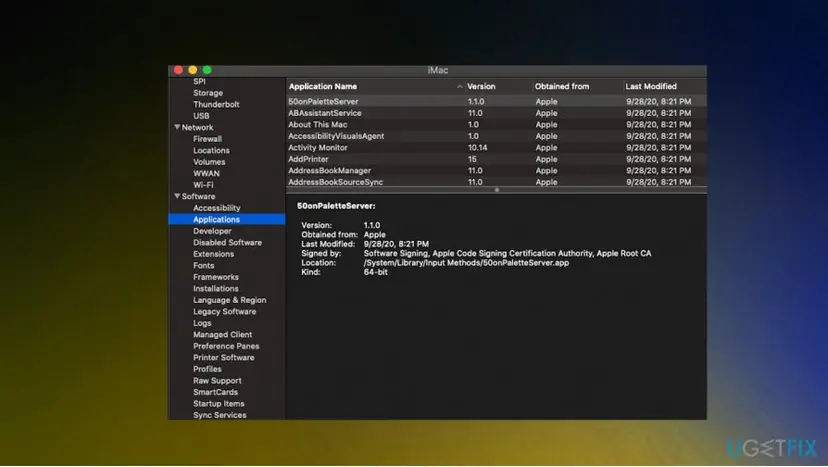Open Disabled Software list

[x=227, y=242]
